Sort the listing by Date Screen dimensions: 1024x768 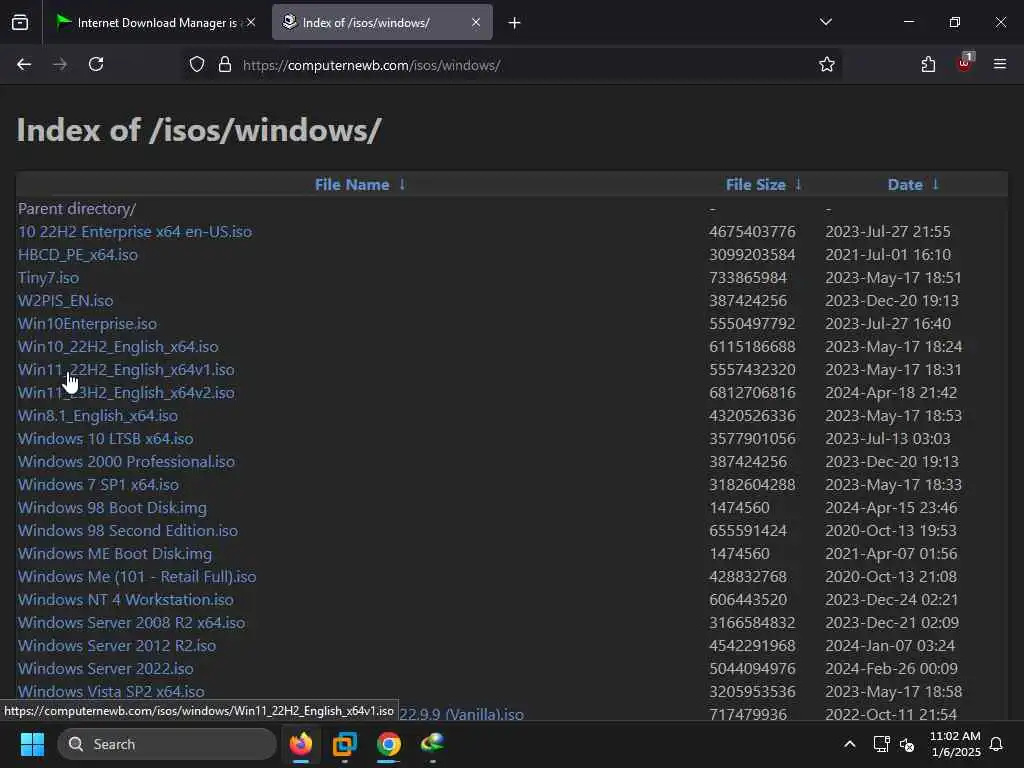coord(905,185)
